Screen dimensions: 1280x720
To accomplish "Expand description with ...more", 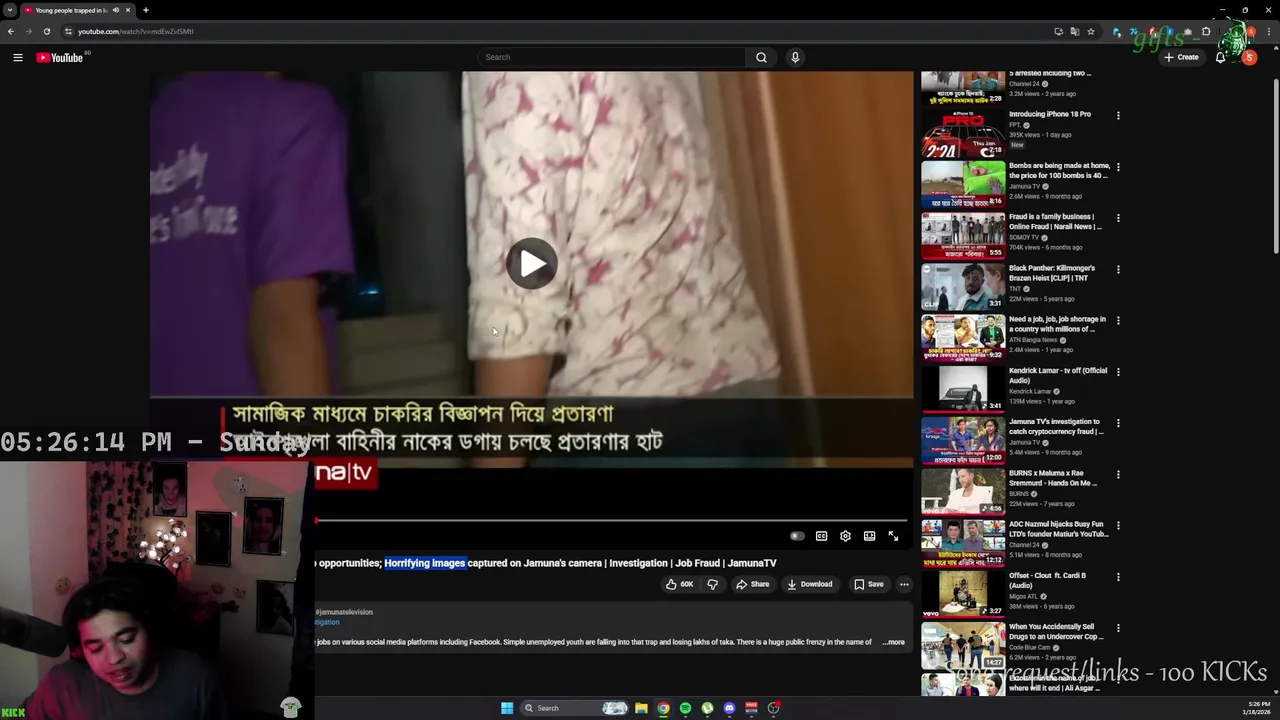I will [894, 642].
